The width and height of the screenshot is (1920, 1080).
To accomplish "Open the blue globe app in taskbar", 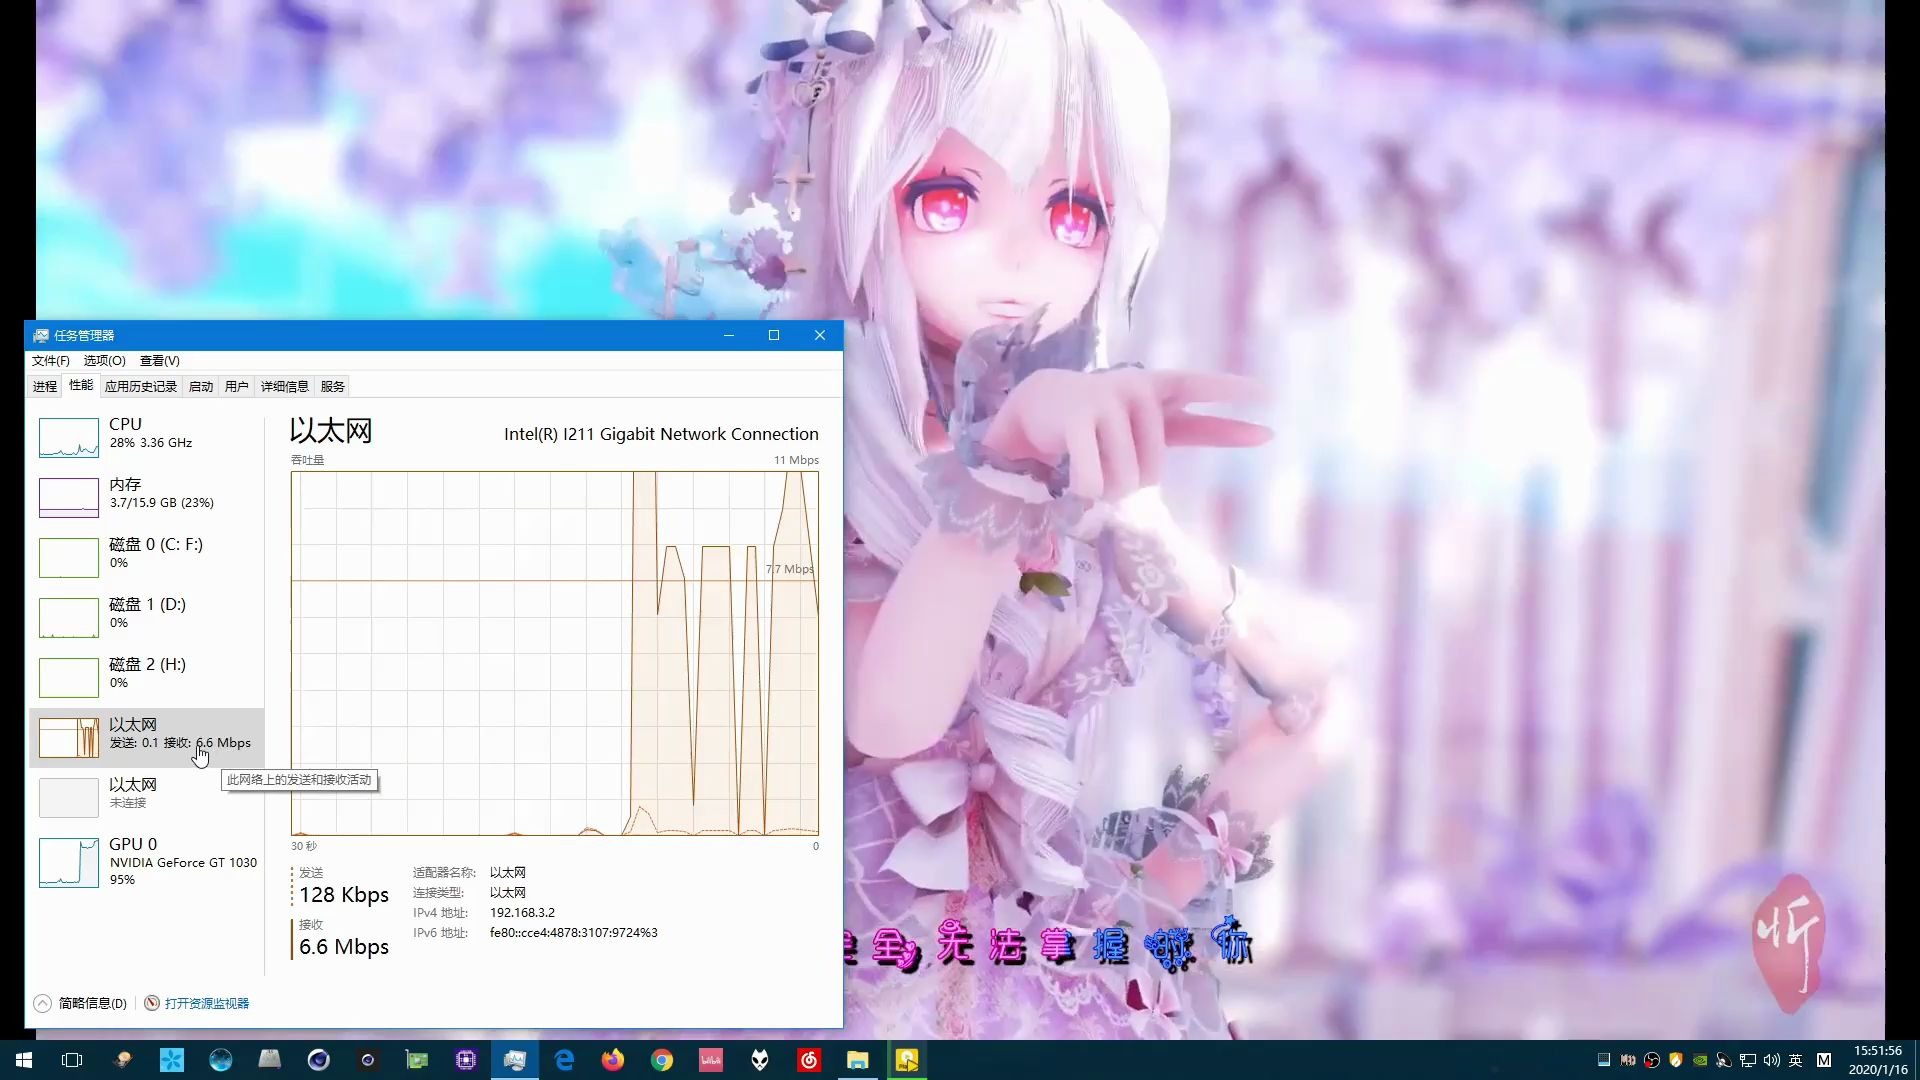I will tap(221, 1060).
